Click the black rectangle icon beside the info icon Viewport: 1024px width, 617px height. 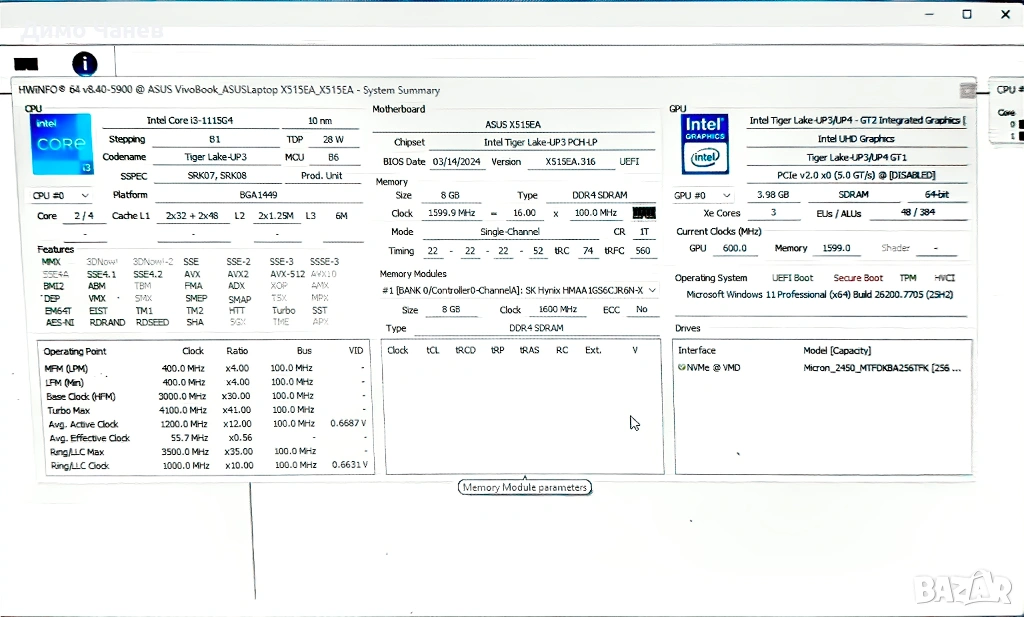pos(26,65)
